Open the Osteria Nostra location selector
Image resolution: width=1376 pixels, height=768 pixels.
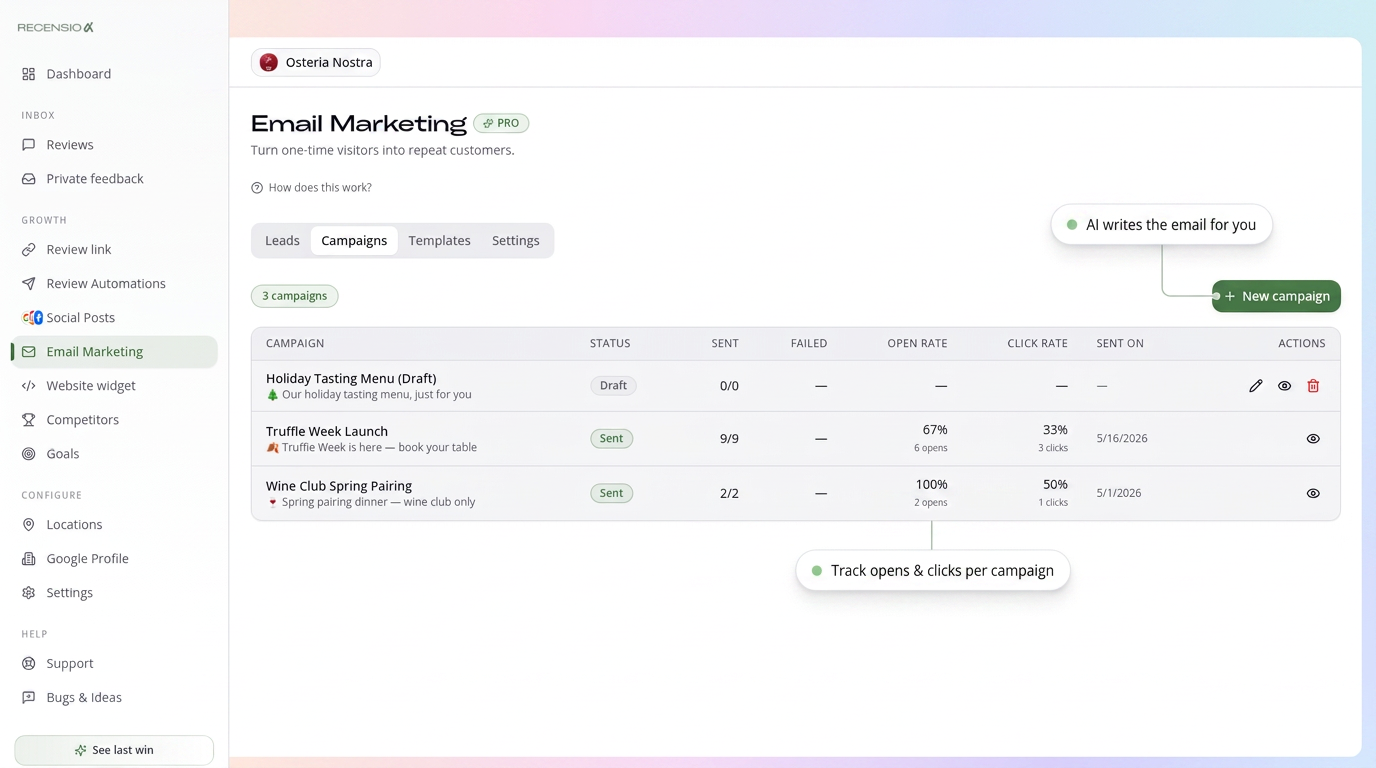pyautogui.click(x=316, y=62)
